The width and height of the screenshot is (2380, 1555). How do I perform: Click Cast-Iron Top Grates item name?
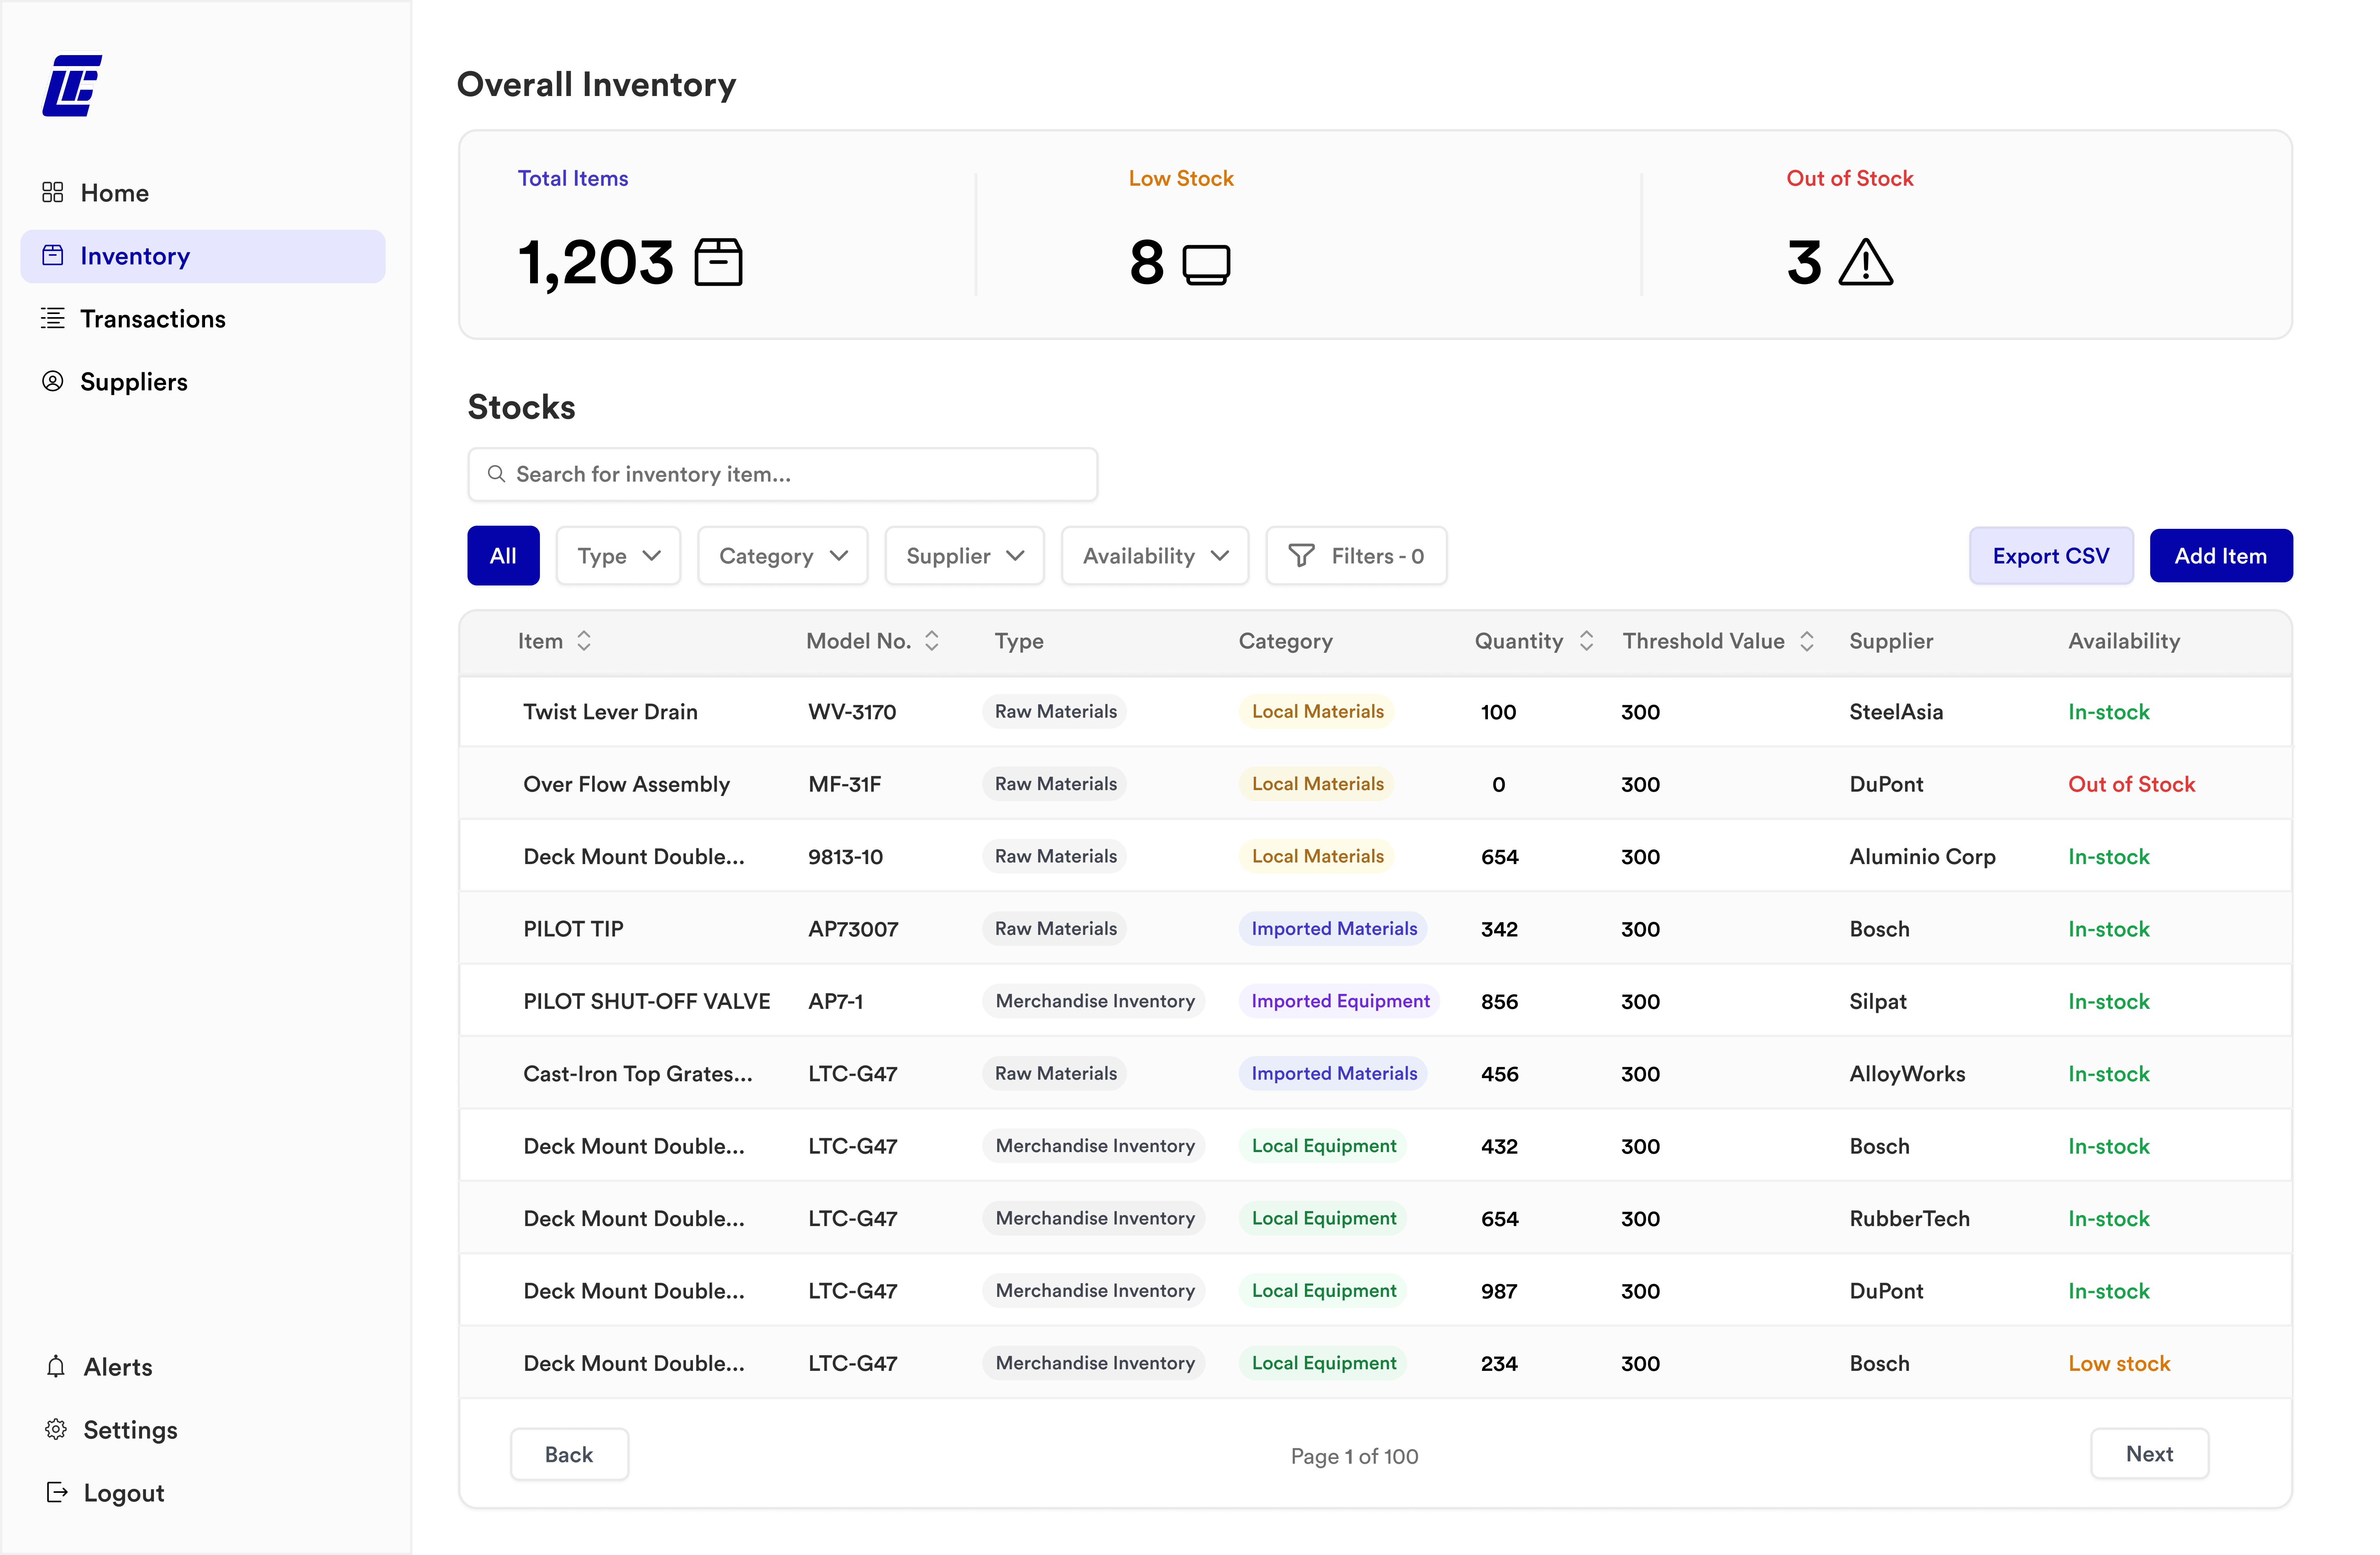(638, 1074)
